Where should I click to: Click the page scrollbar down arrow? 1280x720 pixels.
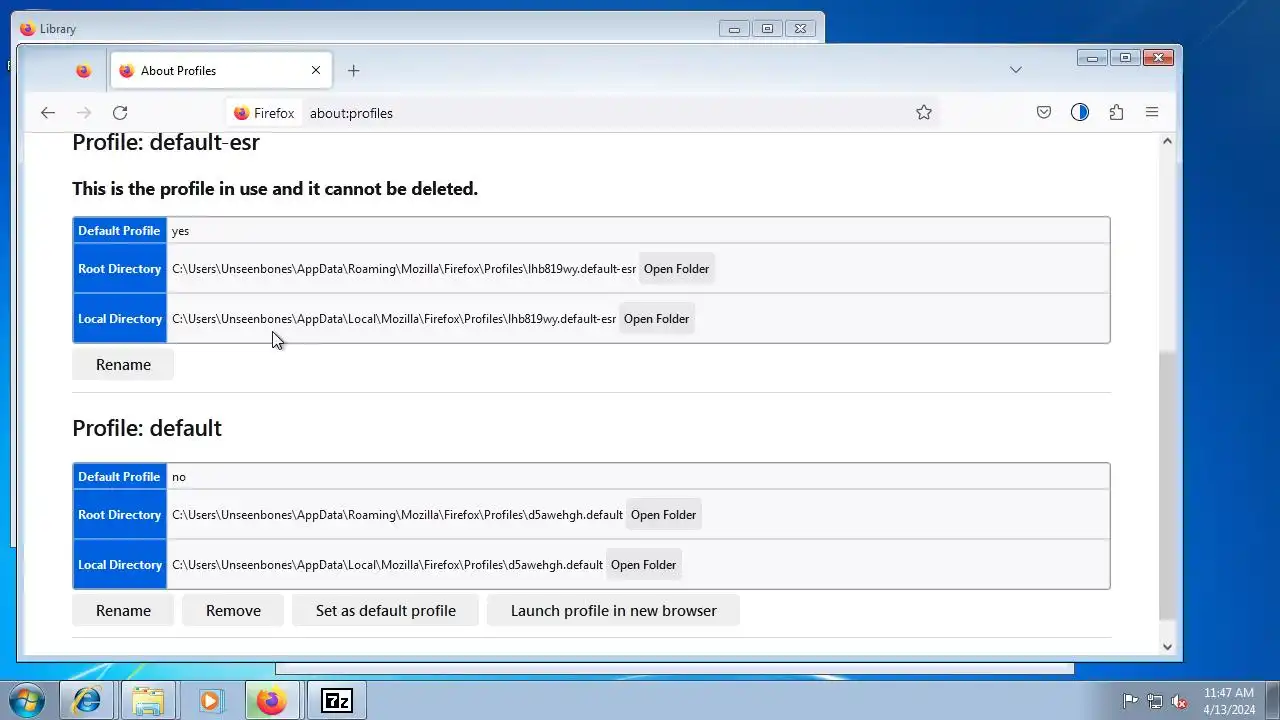pos(1167,647)
